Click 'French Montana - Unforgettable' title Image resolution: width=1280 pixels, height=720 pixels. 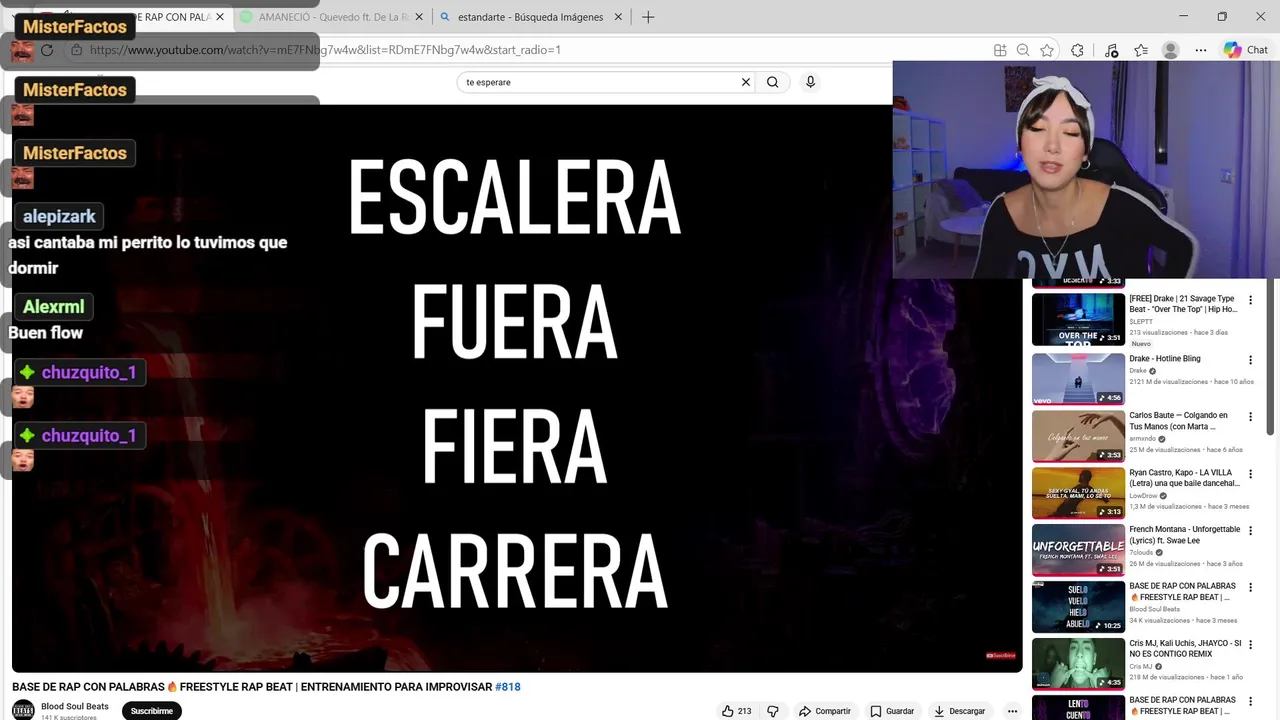point(1185,535)
